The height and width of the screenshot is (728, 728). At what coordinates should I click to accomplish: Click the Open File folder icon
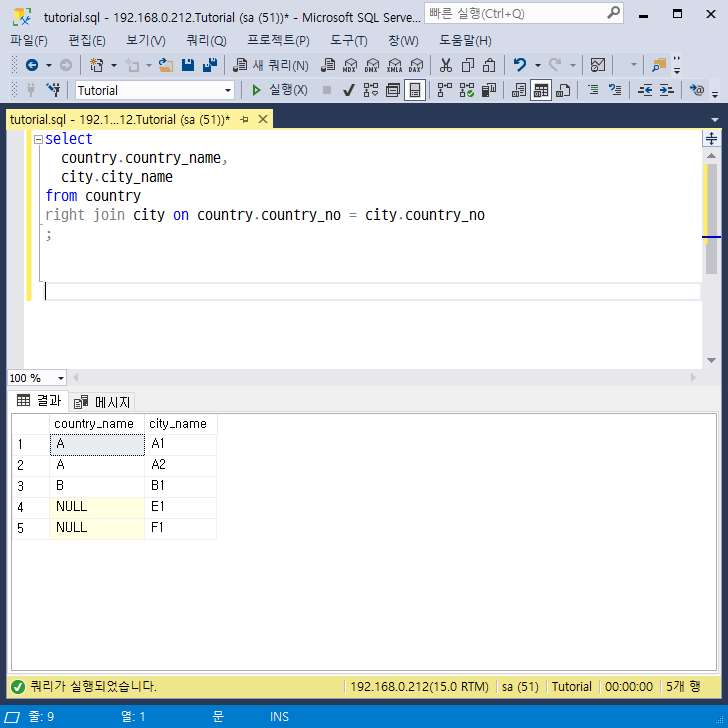tap(165, 65)
